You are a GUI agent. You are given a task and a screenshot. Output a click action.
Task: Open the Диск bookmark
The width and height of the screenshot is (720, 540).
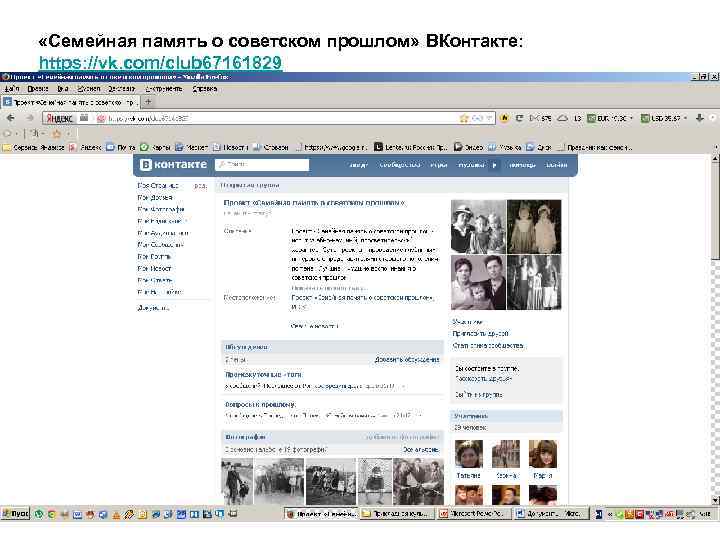539,147
